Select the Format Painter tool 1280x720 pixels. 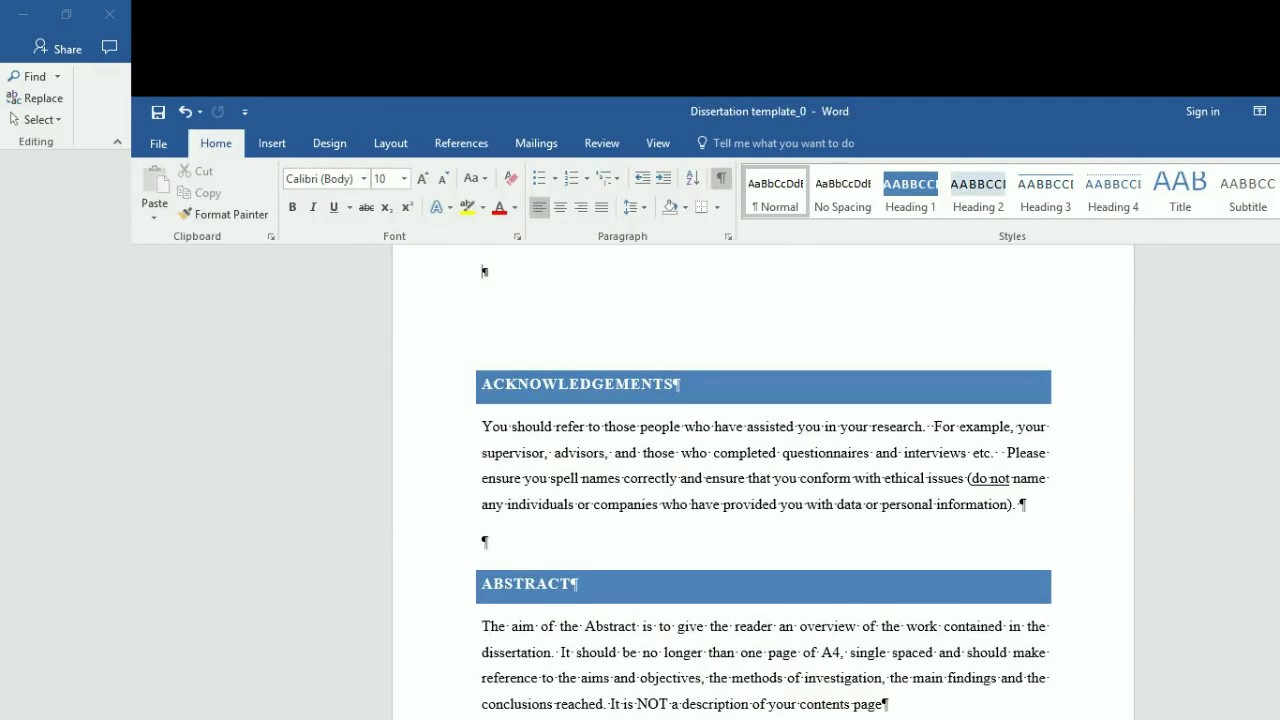click(x=223, y=214)
